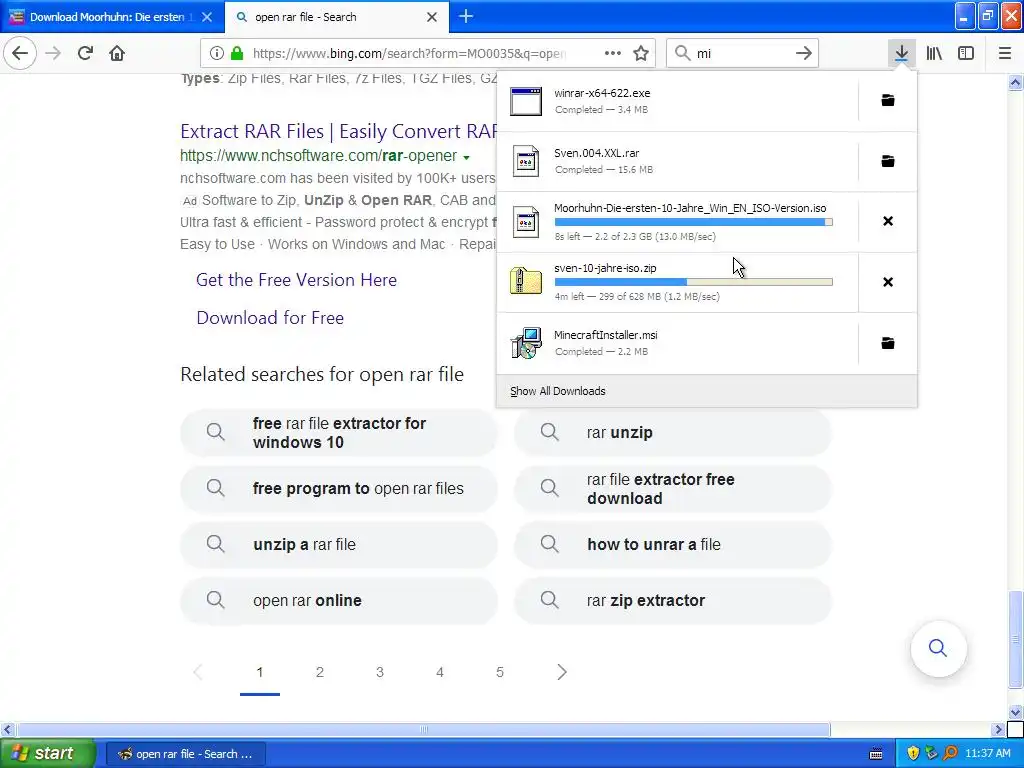The height and width of the screenshot is (768, 1024).
Task: Click the 11:37 AM system clock
Action: [987, 754]
